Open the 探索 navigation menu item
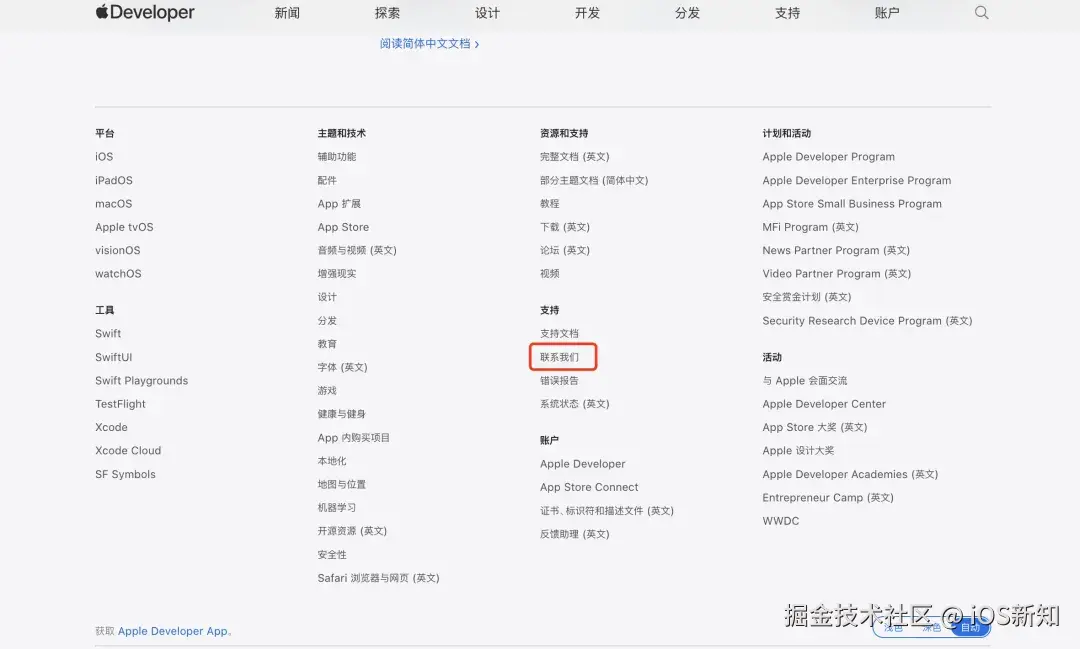Viewport: 1080px width, 649px height. [x=387, y=13]
